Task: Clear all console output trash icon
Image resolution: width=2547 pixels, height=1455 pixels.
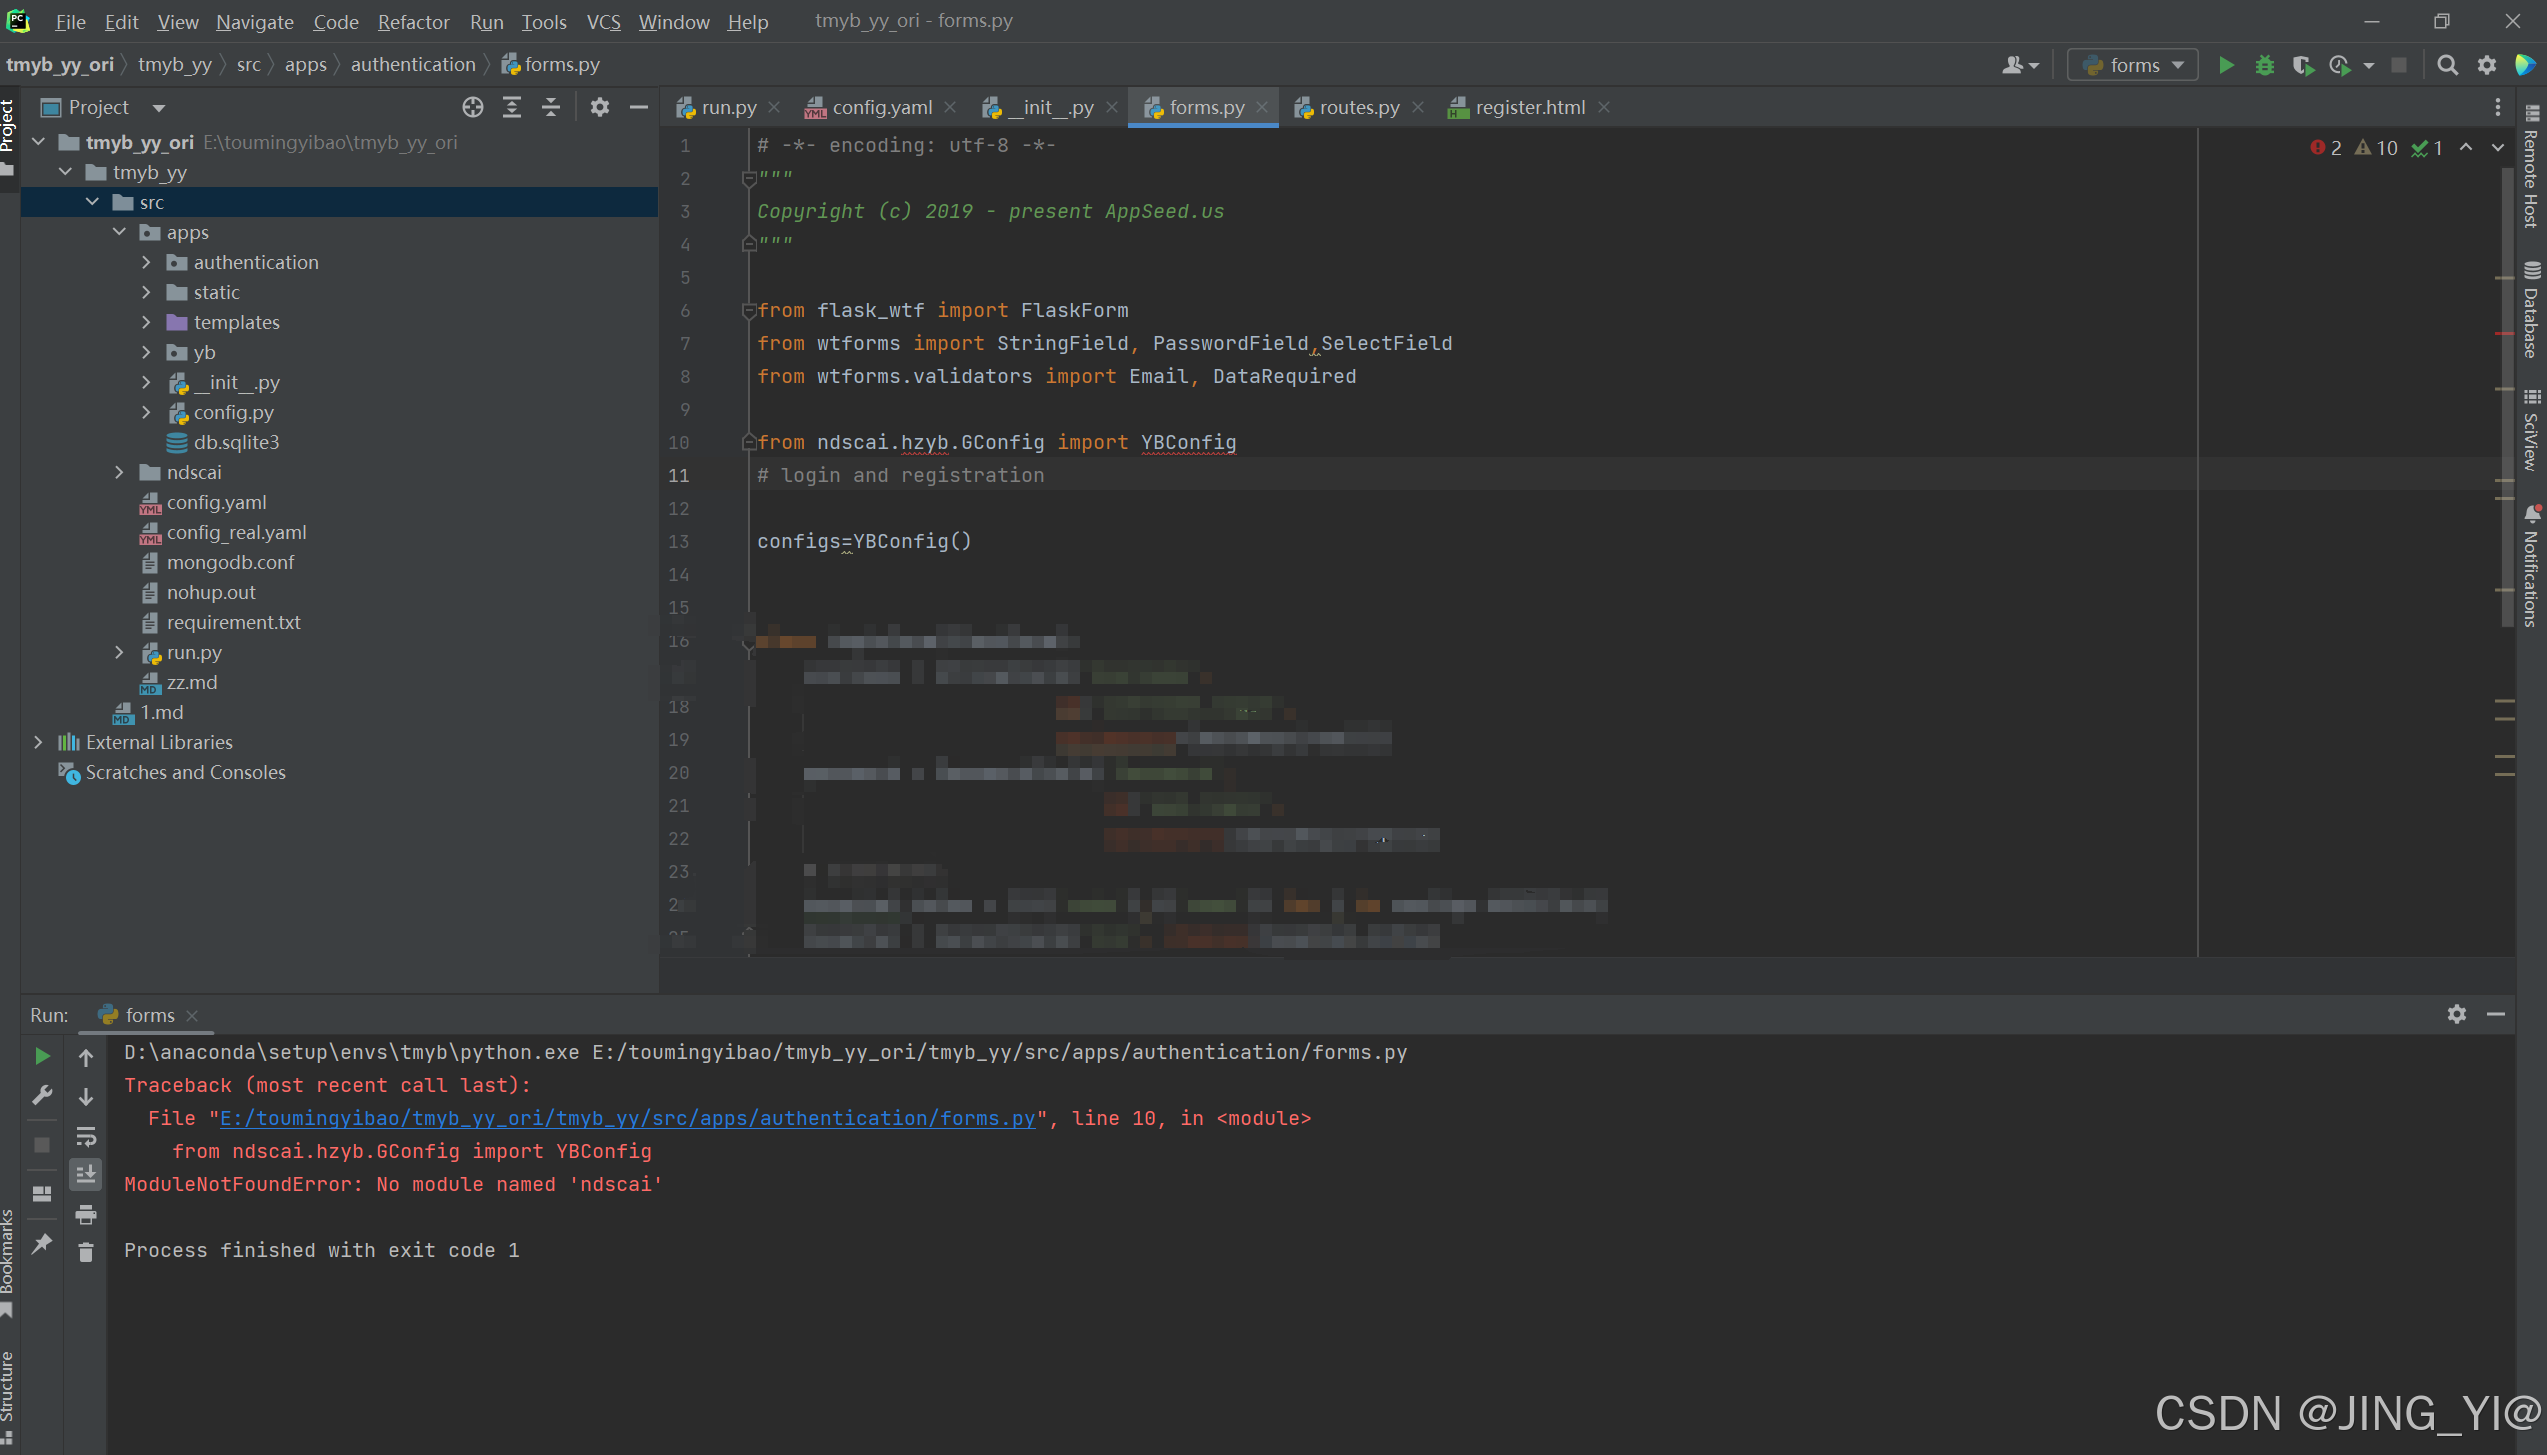Action: tap(86, 1252)
